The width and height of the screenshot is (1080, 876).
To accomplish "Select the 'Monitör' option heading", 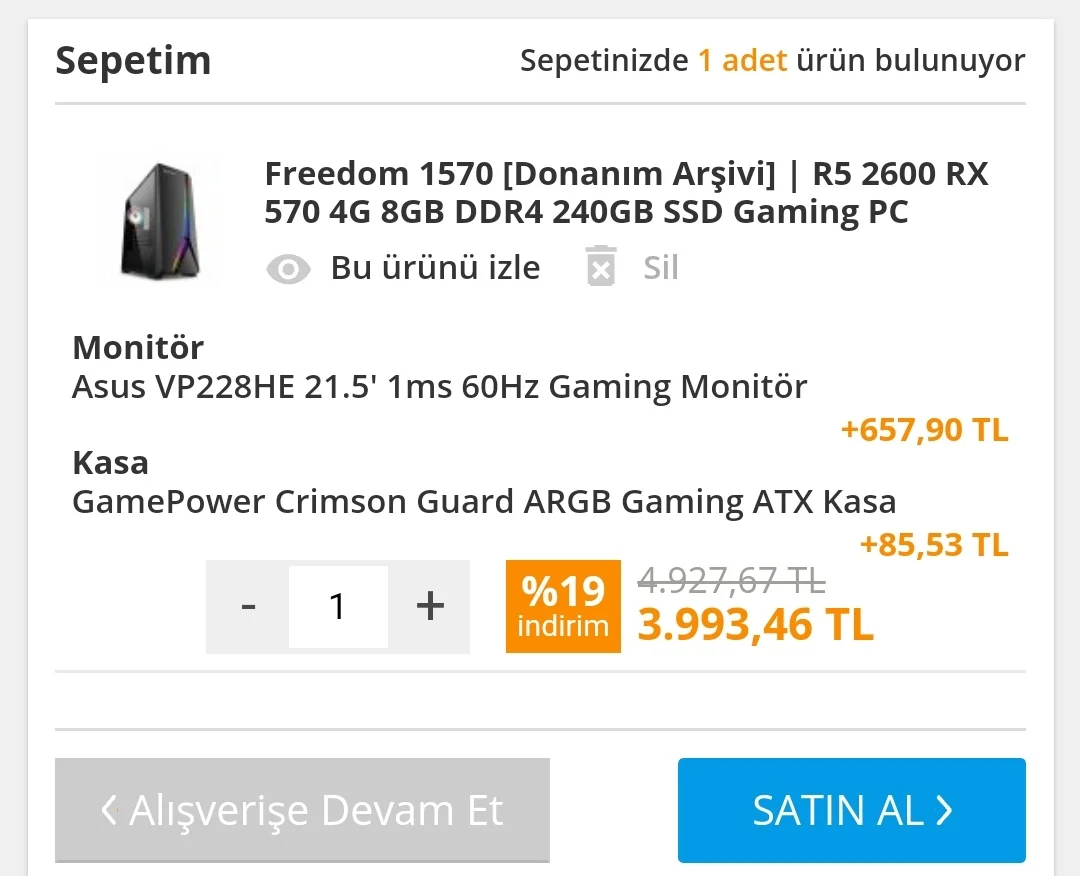I will (138, 348).
